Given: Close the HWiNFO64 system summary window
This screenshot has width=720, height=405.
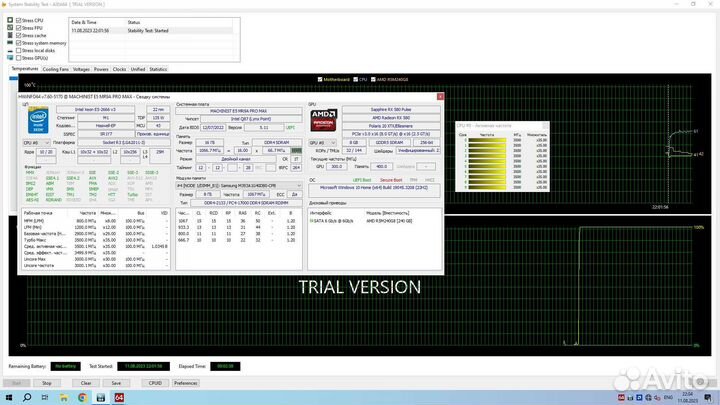Looking at the screenshot, I should (x=440, y=96).
